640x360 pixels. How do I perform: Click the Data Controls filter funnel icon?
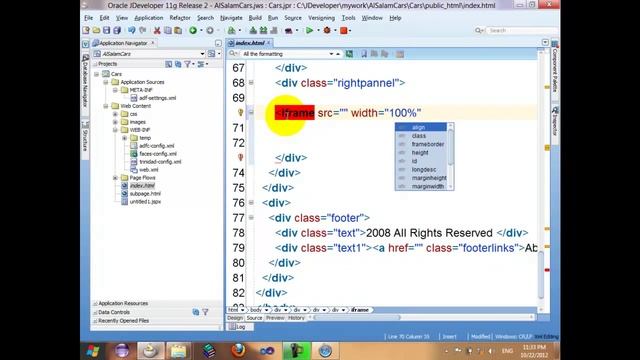[x=205, y=312]
